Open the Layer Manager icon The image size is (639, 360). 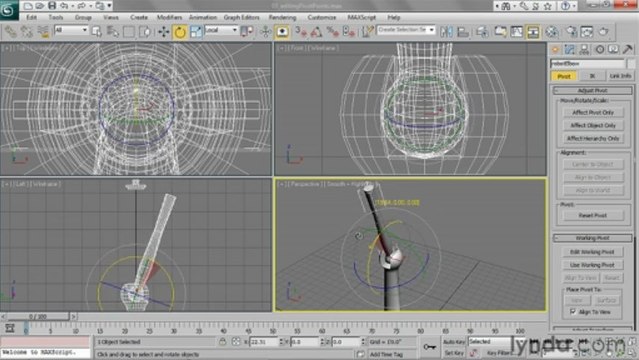(482, 31)
